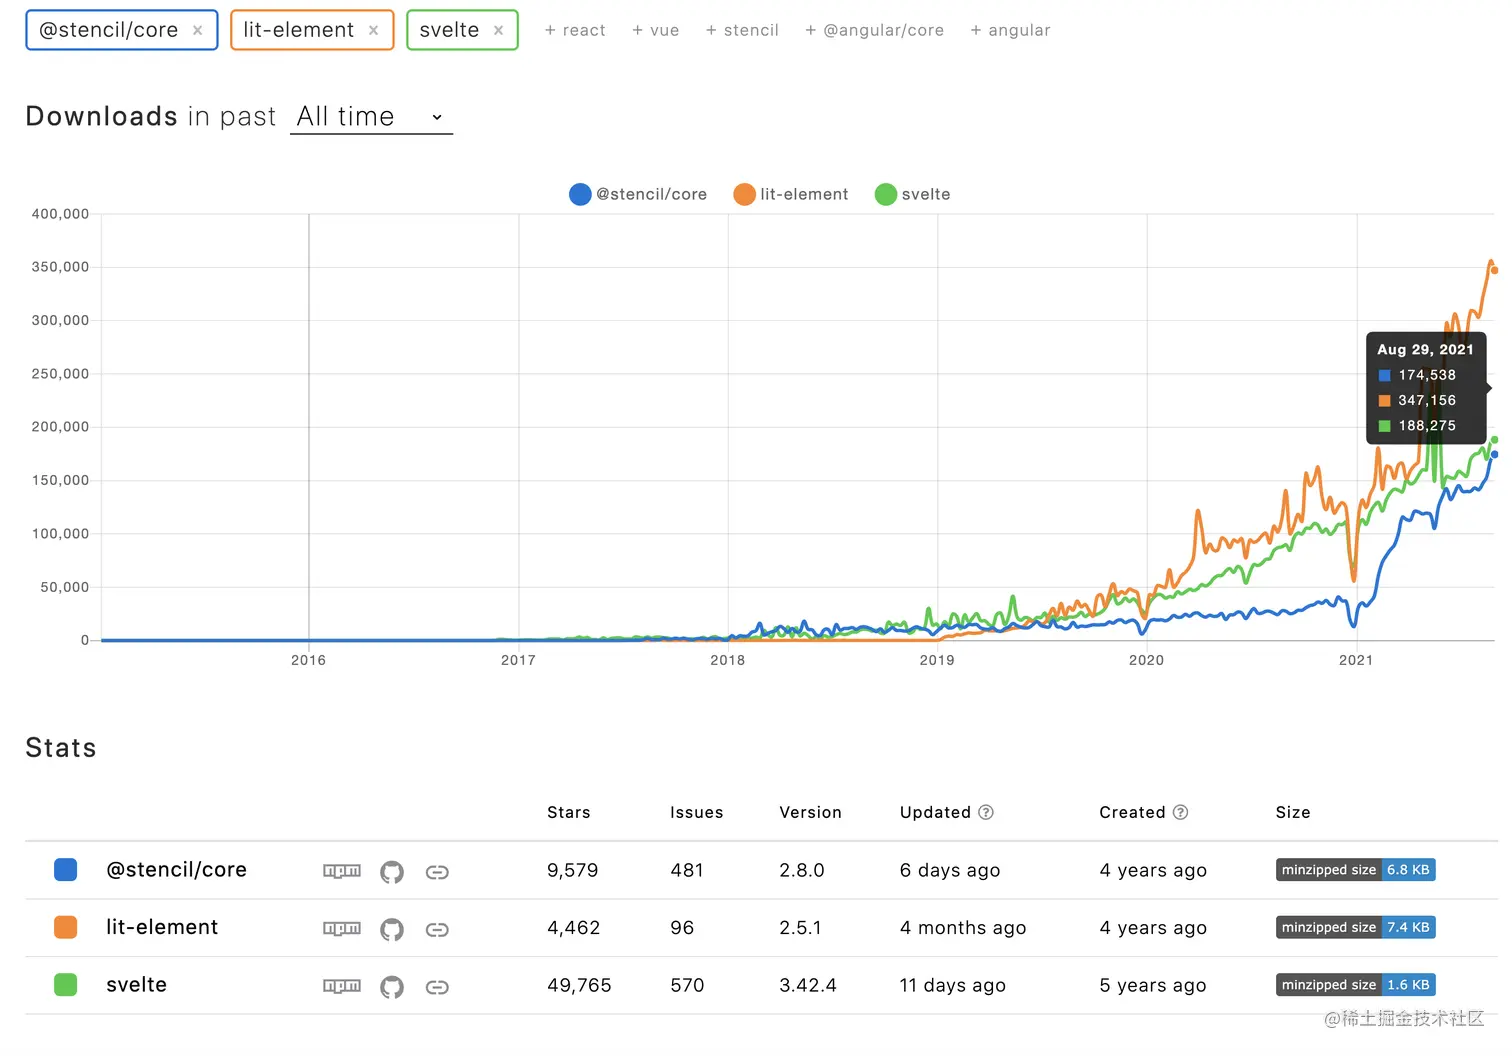1512x1056 pixels.
Task: Open homepage link icon for @stencil/core
Action: 437,872
